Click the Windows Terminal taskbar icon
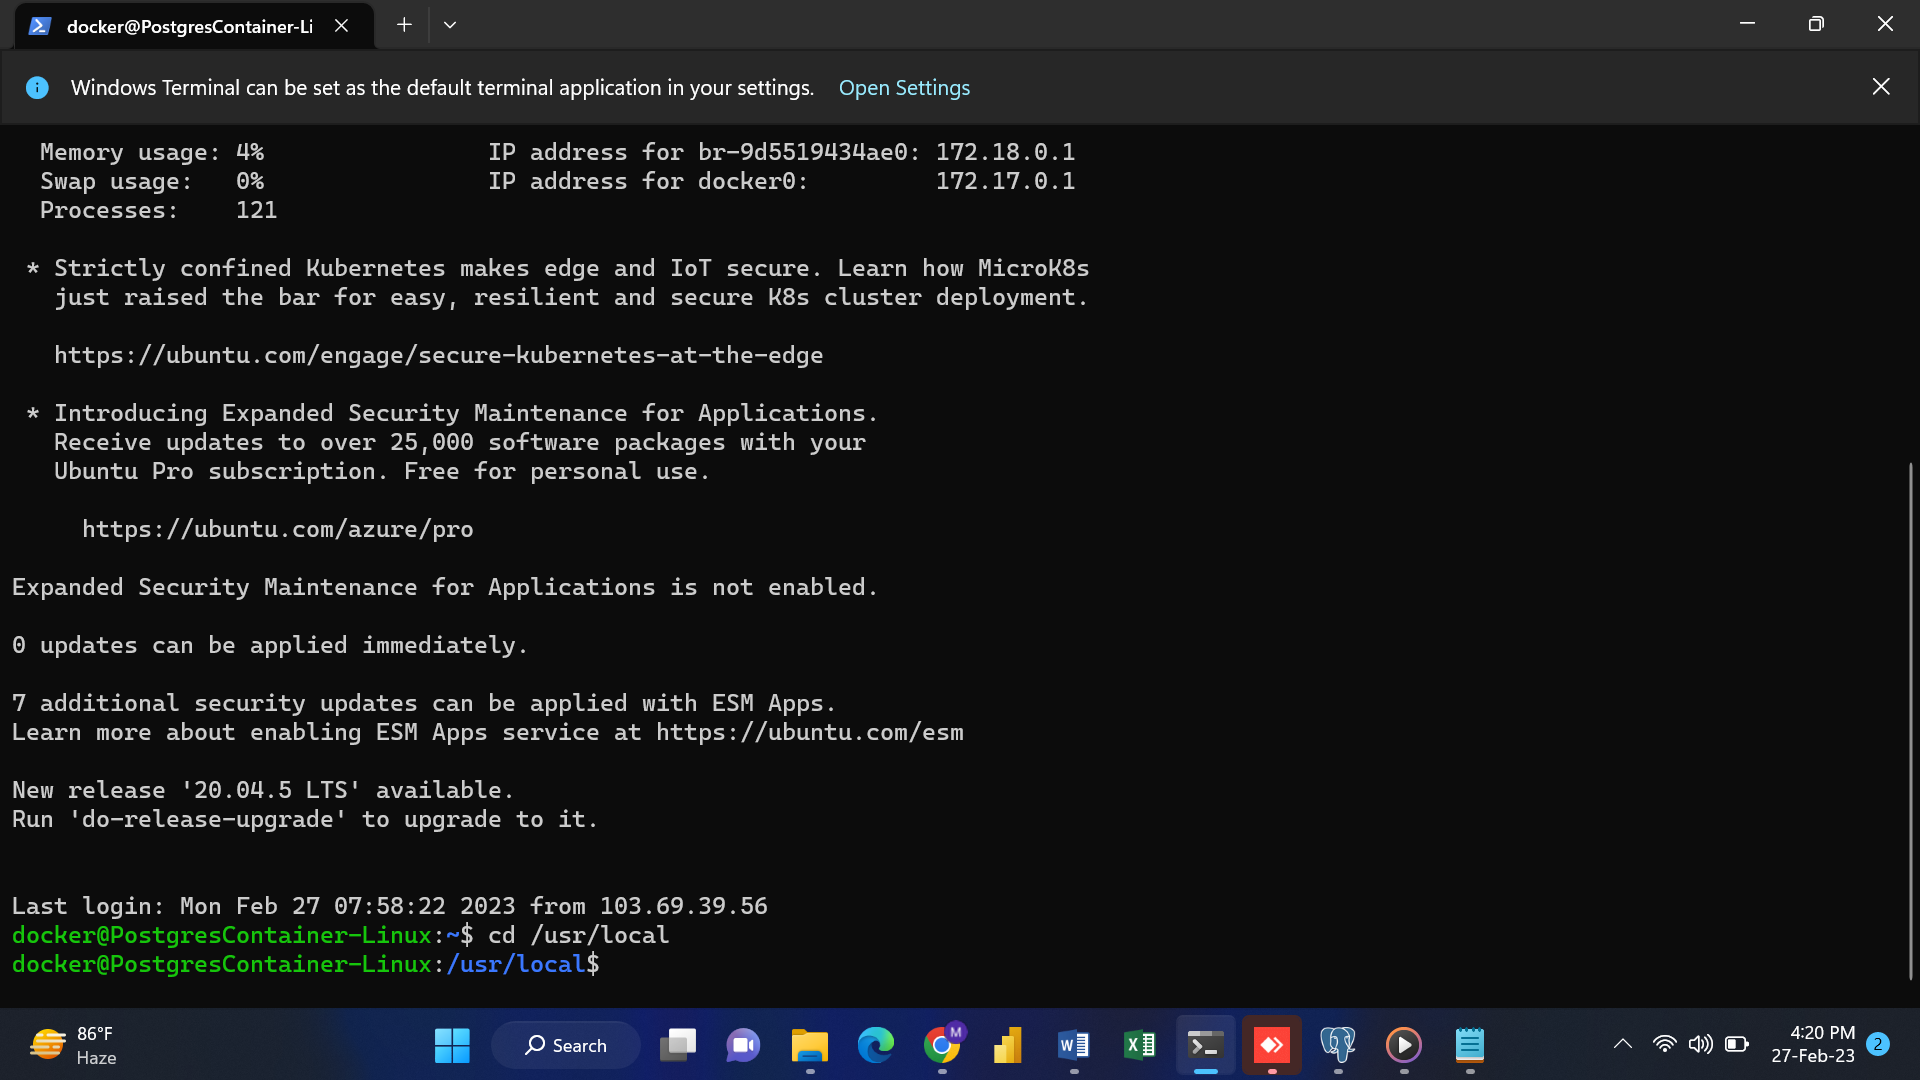This screenshot has width=1920, height=1080. click(1206, 1045)
